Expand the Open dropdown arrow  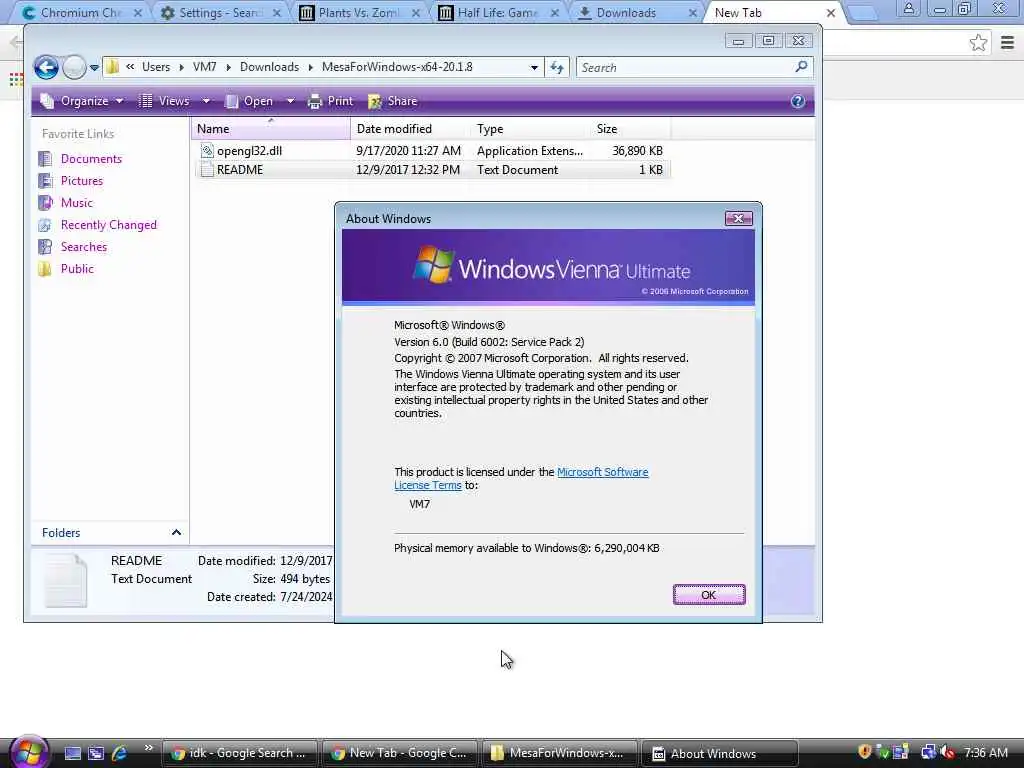point(291,101)
